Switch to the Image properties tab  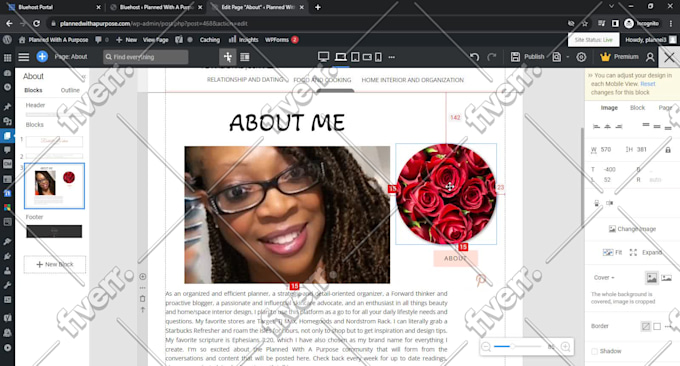click(x=609, y=108)
